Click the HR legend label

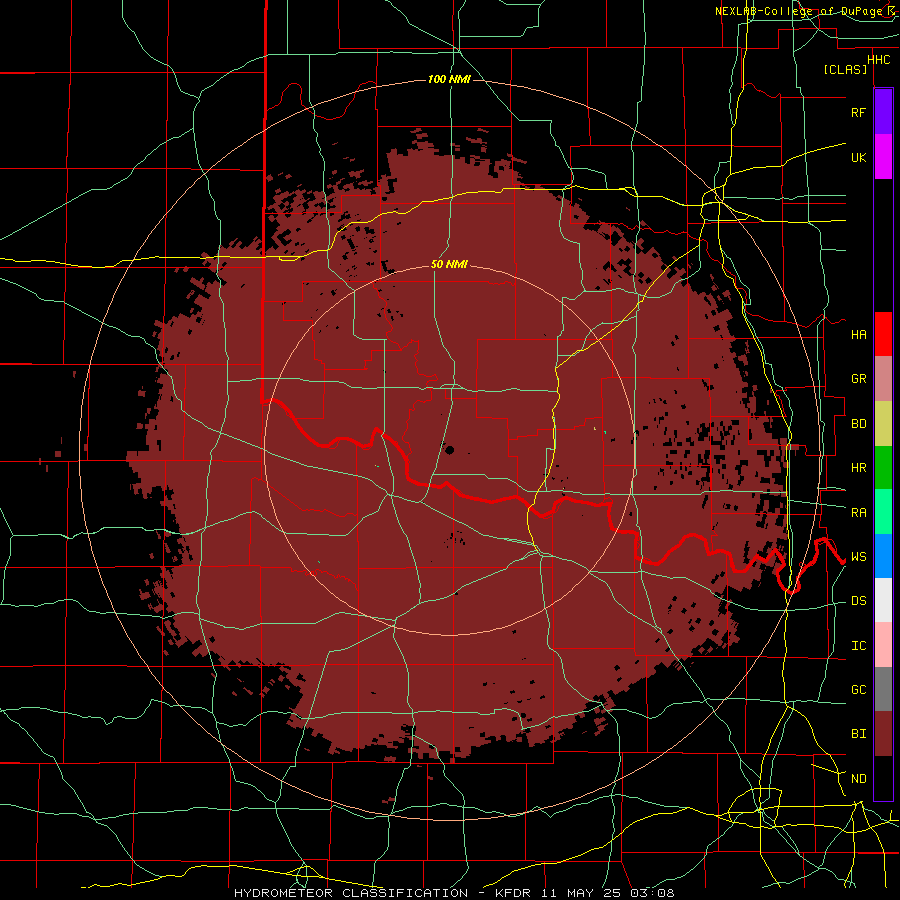(x=858, y=468)
